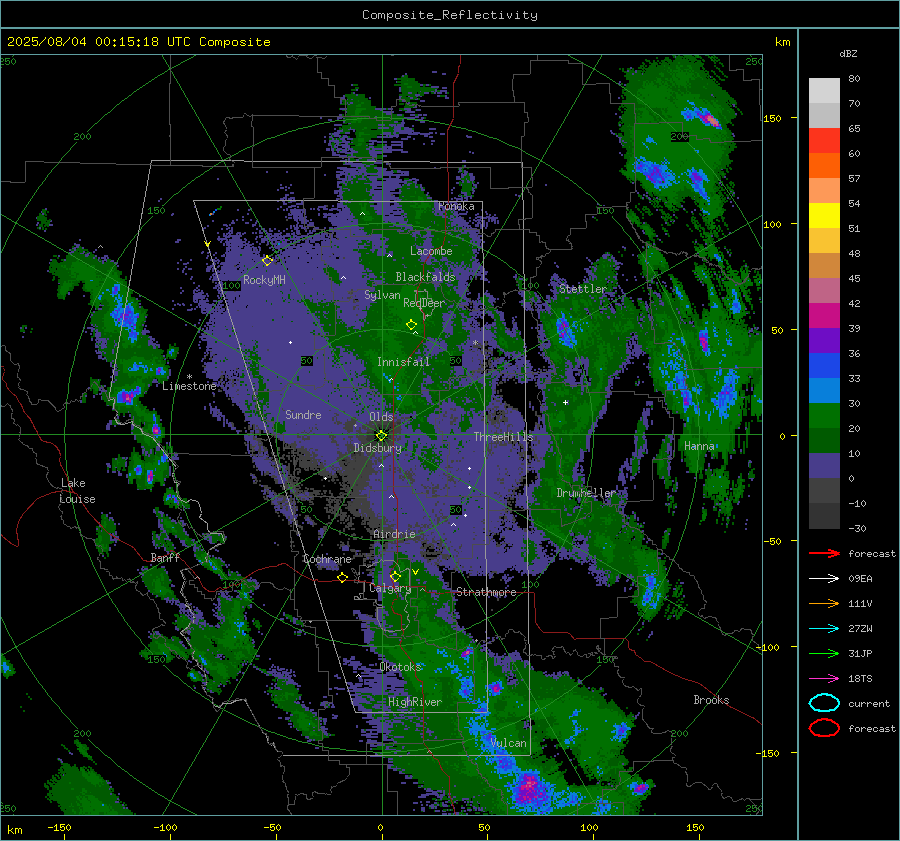900x841 pixels.
Task: Click the Blackfalds city label
Action: coord(425,277)
